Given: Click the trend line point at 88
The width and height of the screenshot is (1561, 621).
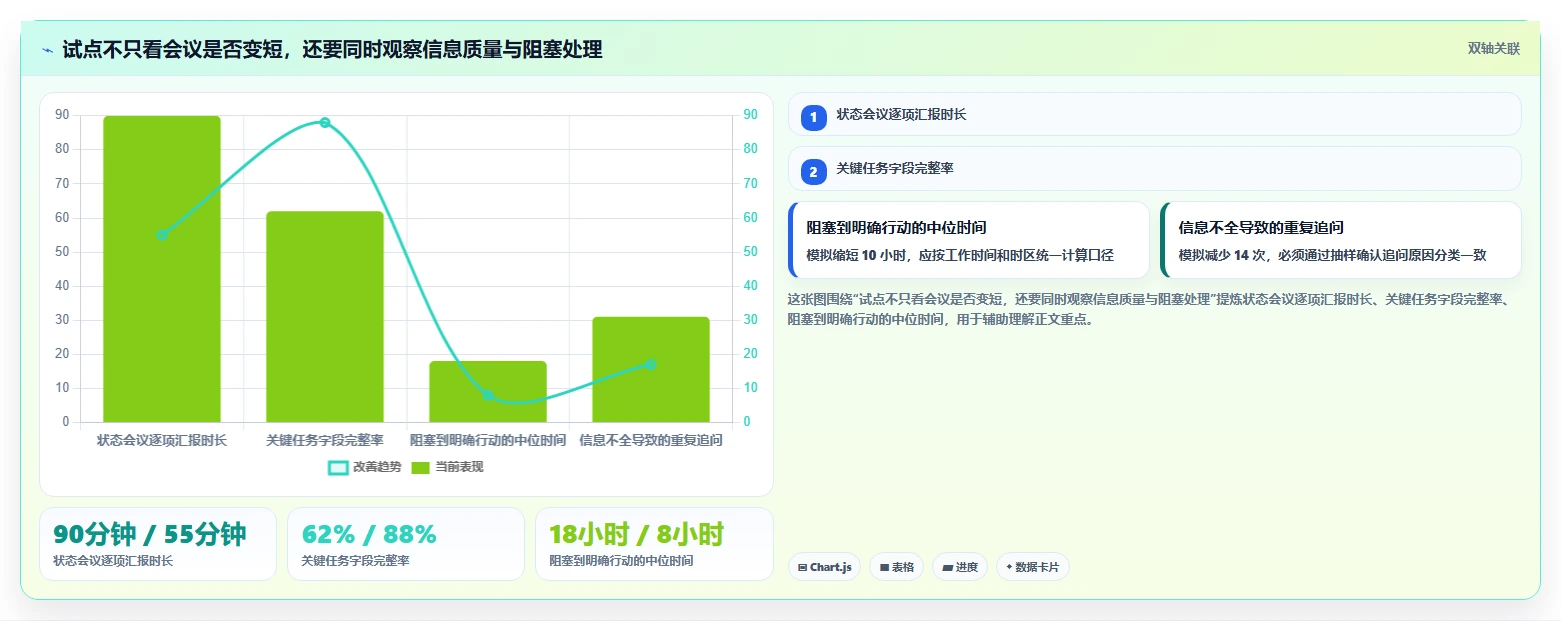Looking at the screenshot, I should coord(325,122).
